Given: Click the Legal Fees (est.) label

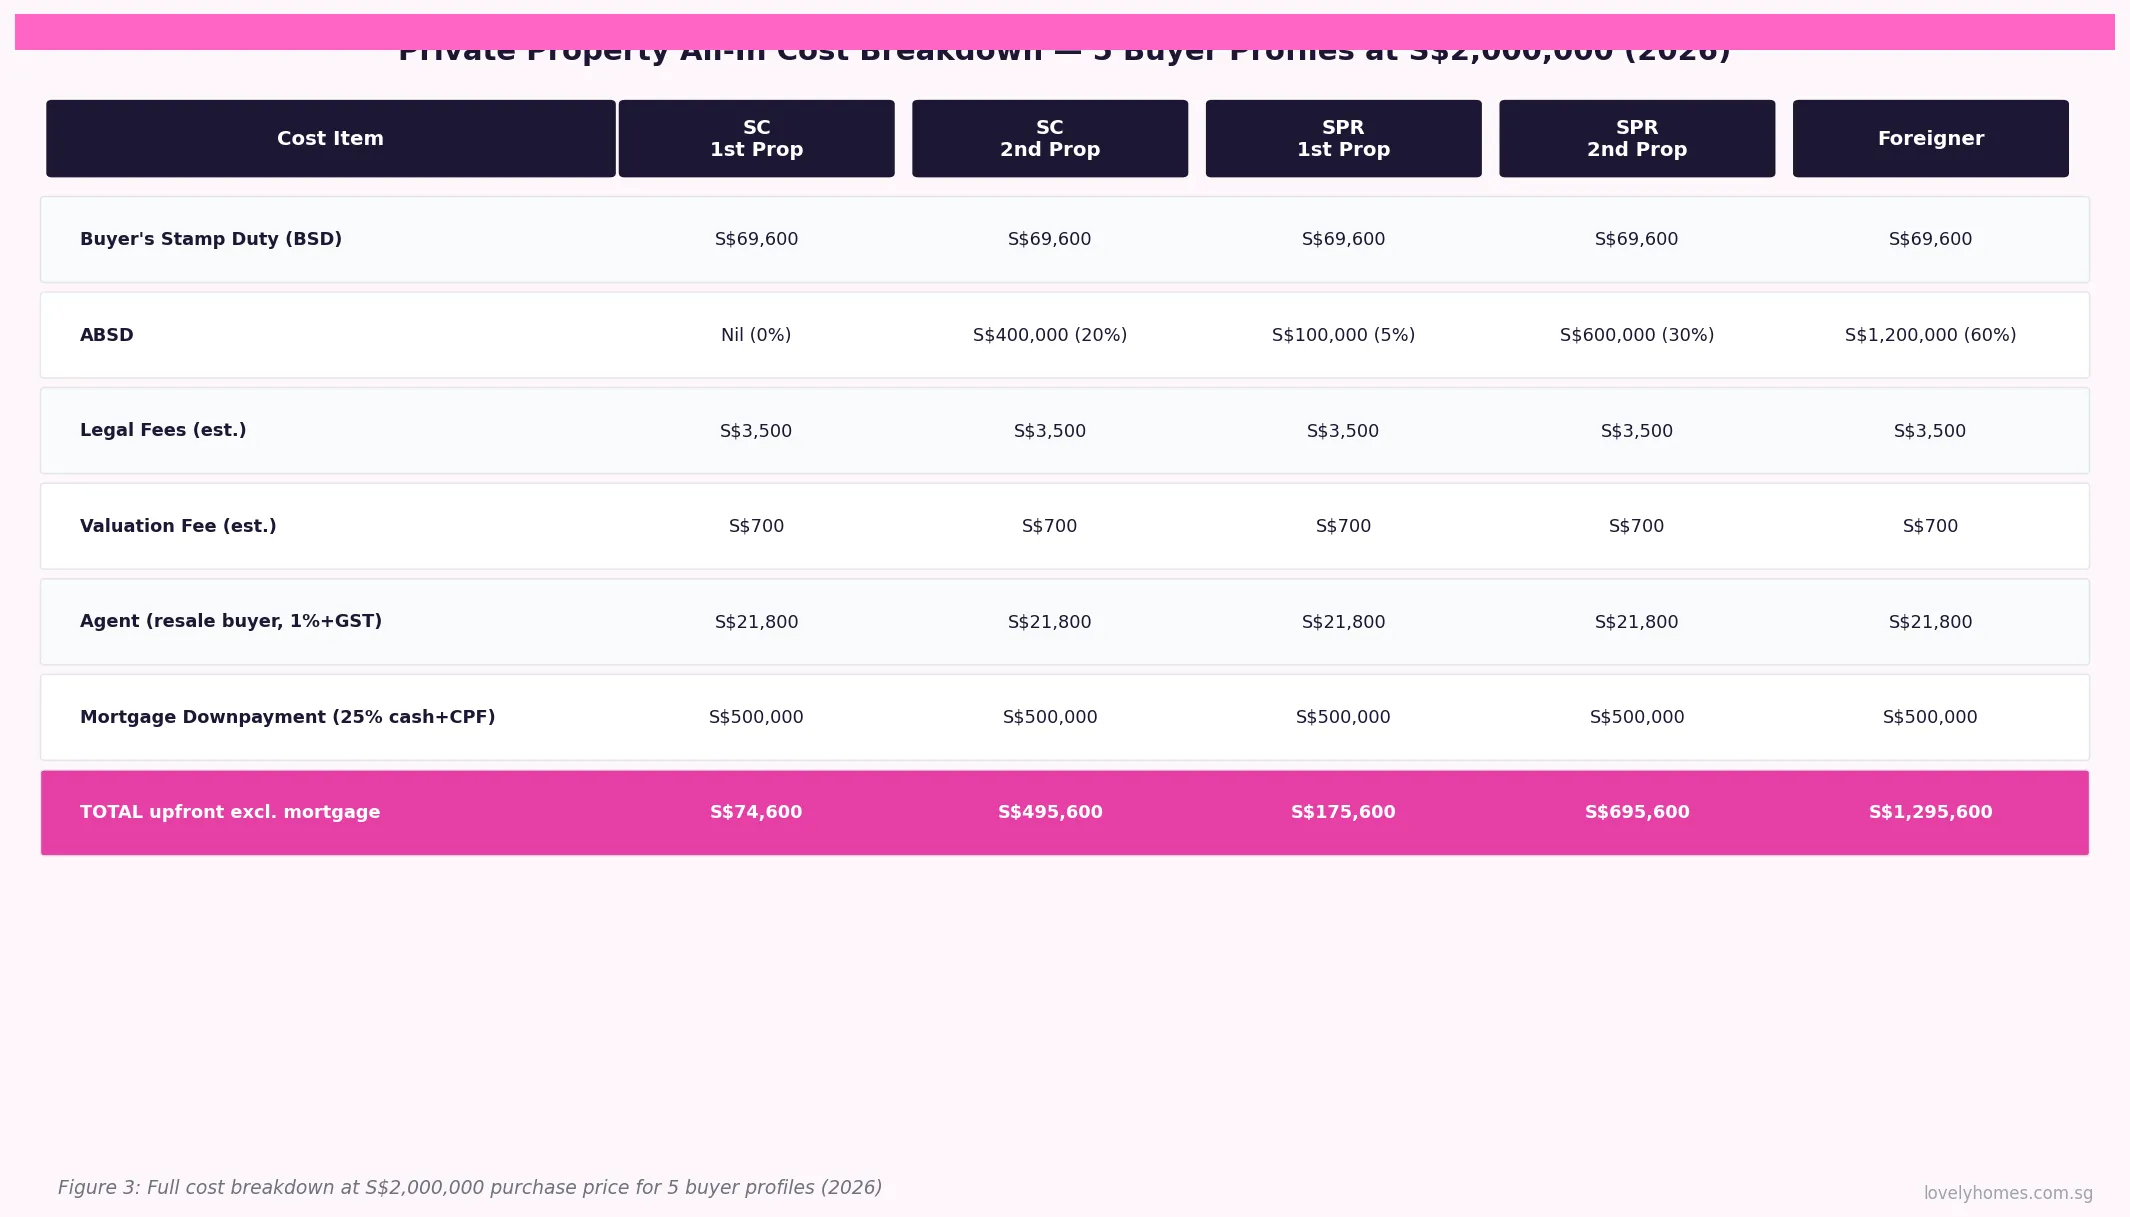Looking at the screenshot, I should point(163,430).
